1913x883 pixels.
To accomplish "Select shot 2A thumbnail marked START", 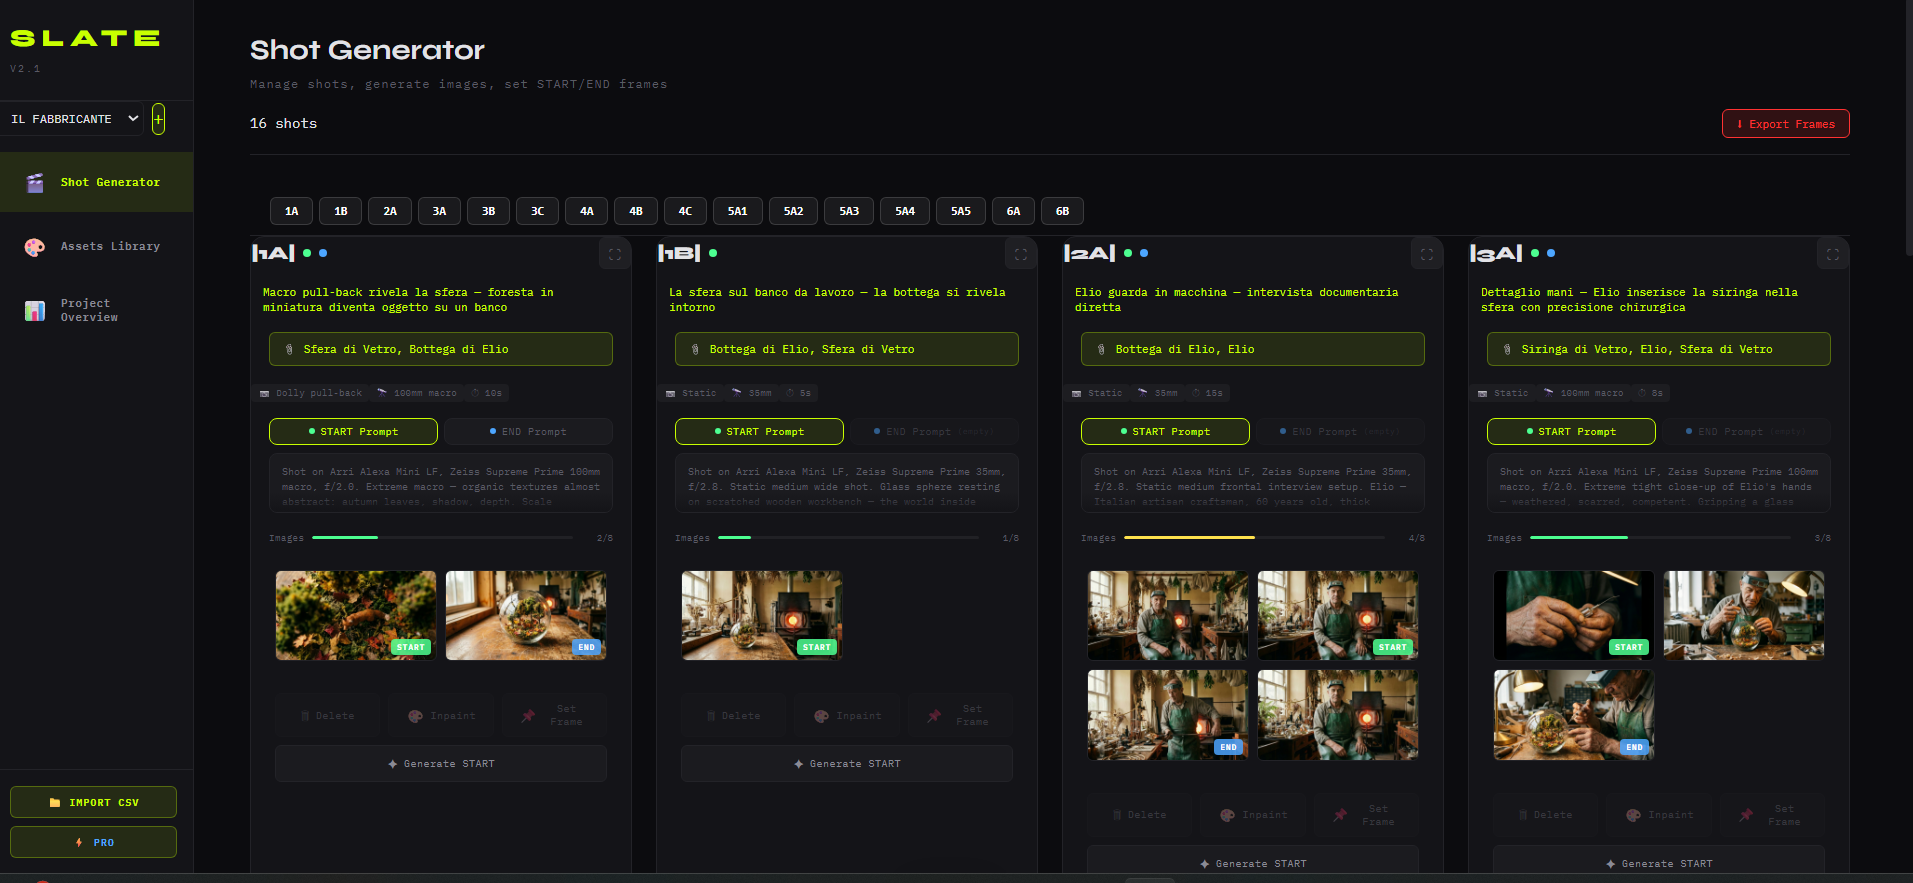I will (1338, 615).
